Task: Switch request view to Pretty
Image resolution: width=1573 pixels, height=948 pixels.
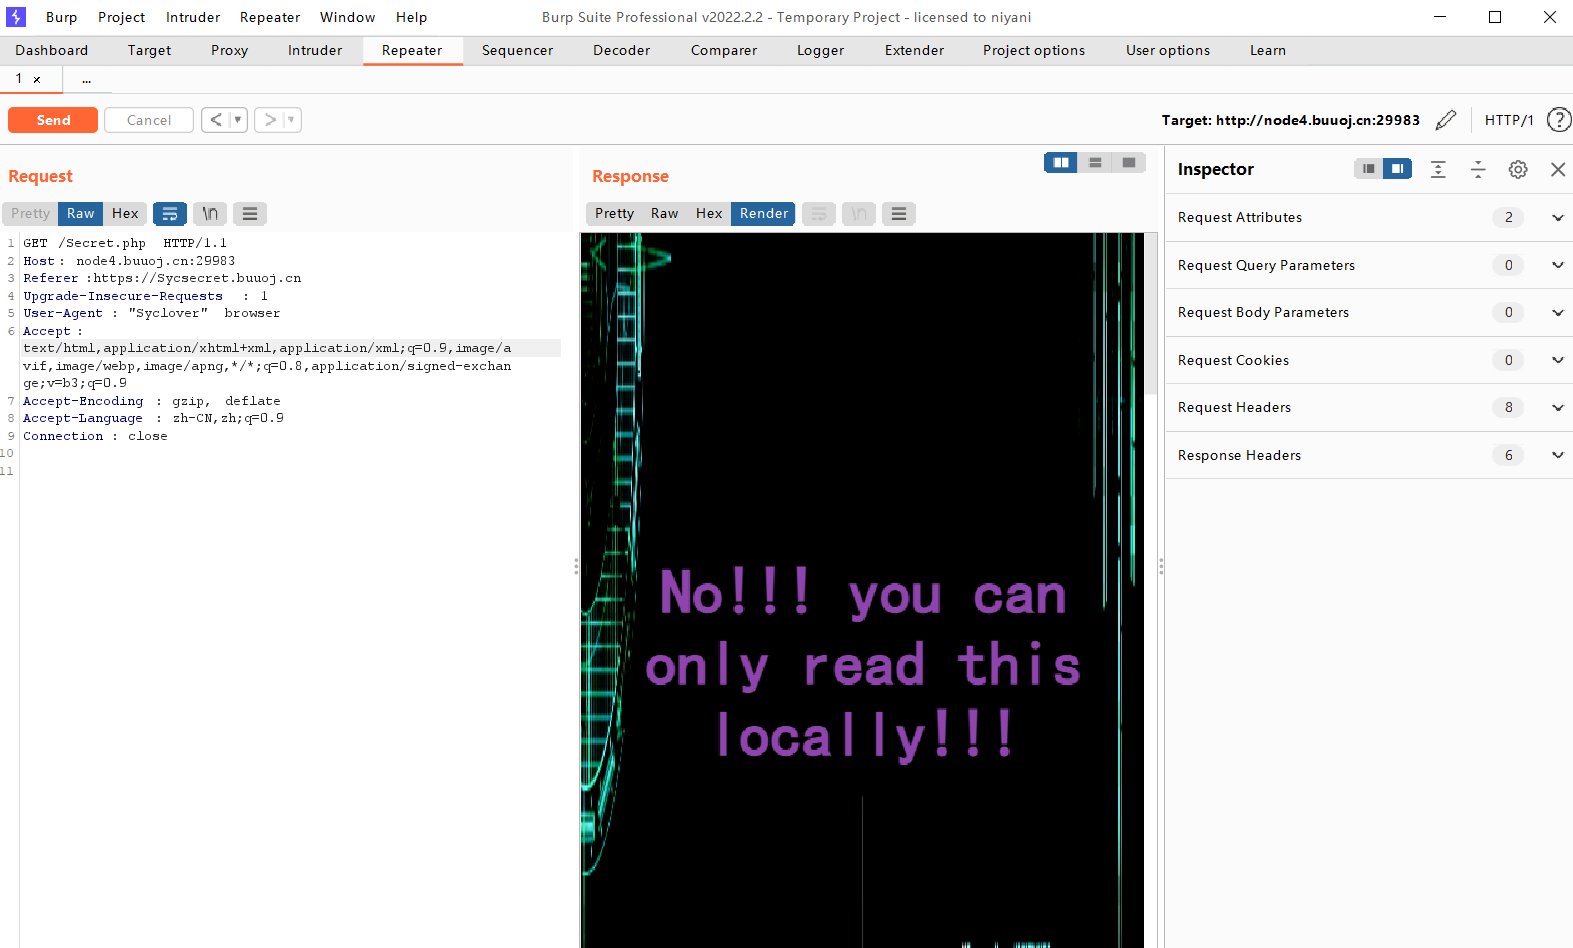Action: point(30,213)
